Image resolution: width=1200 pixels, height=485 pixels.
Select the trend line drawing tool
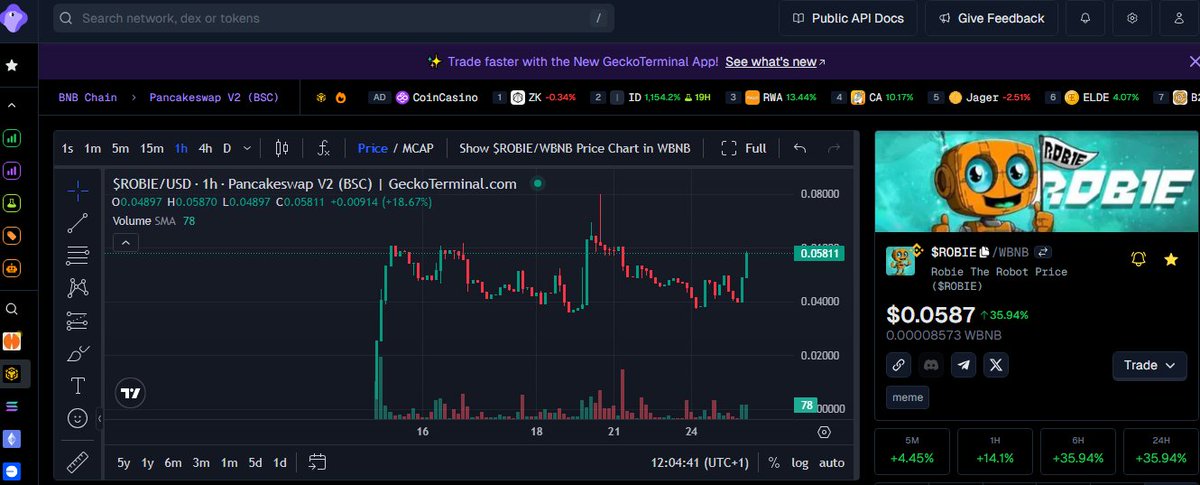[x=77, y=223]
